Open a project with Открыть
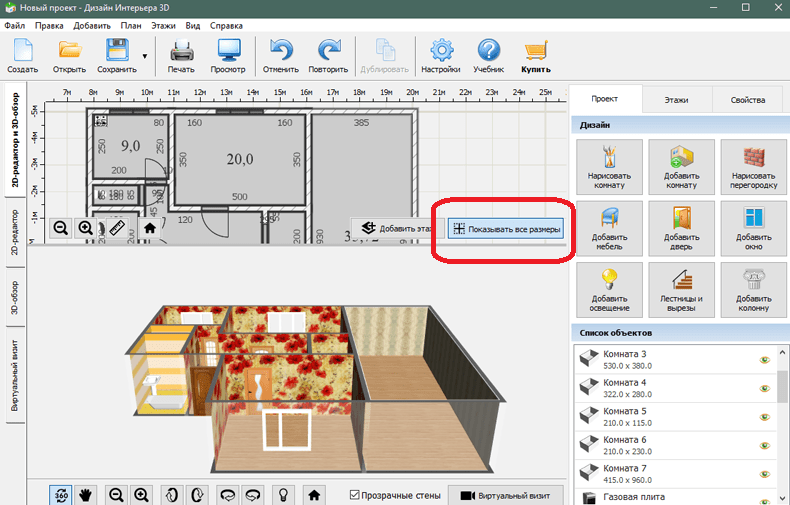This screenshot has width=790, height=505. (70, 55)
